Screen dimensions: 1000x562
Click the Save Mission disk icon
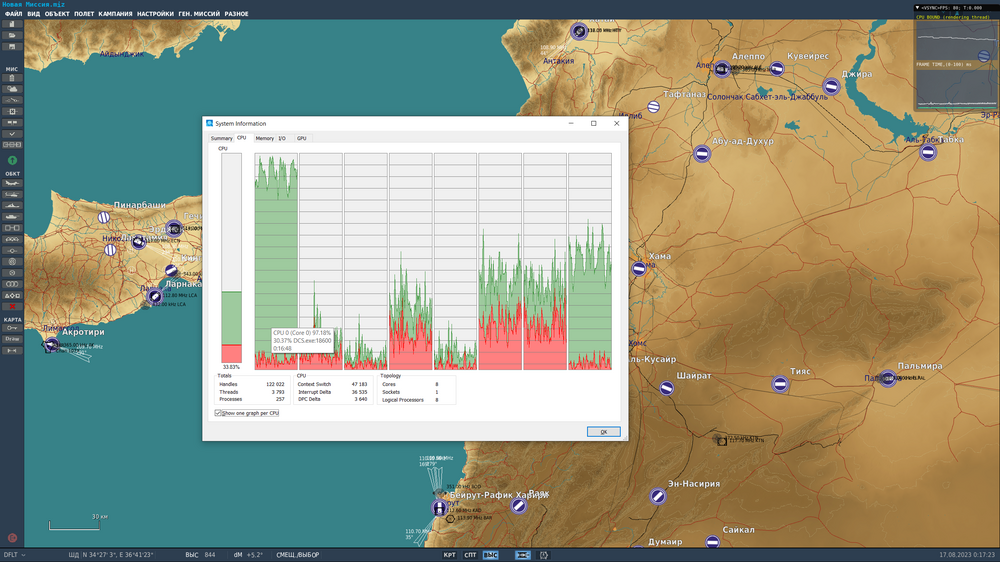coord(12,47)
